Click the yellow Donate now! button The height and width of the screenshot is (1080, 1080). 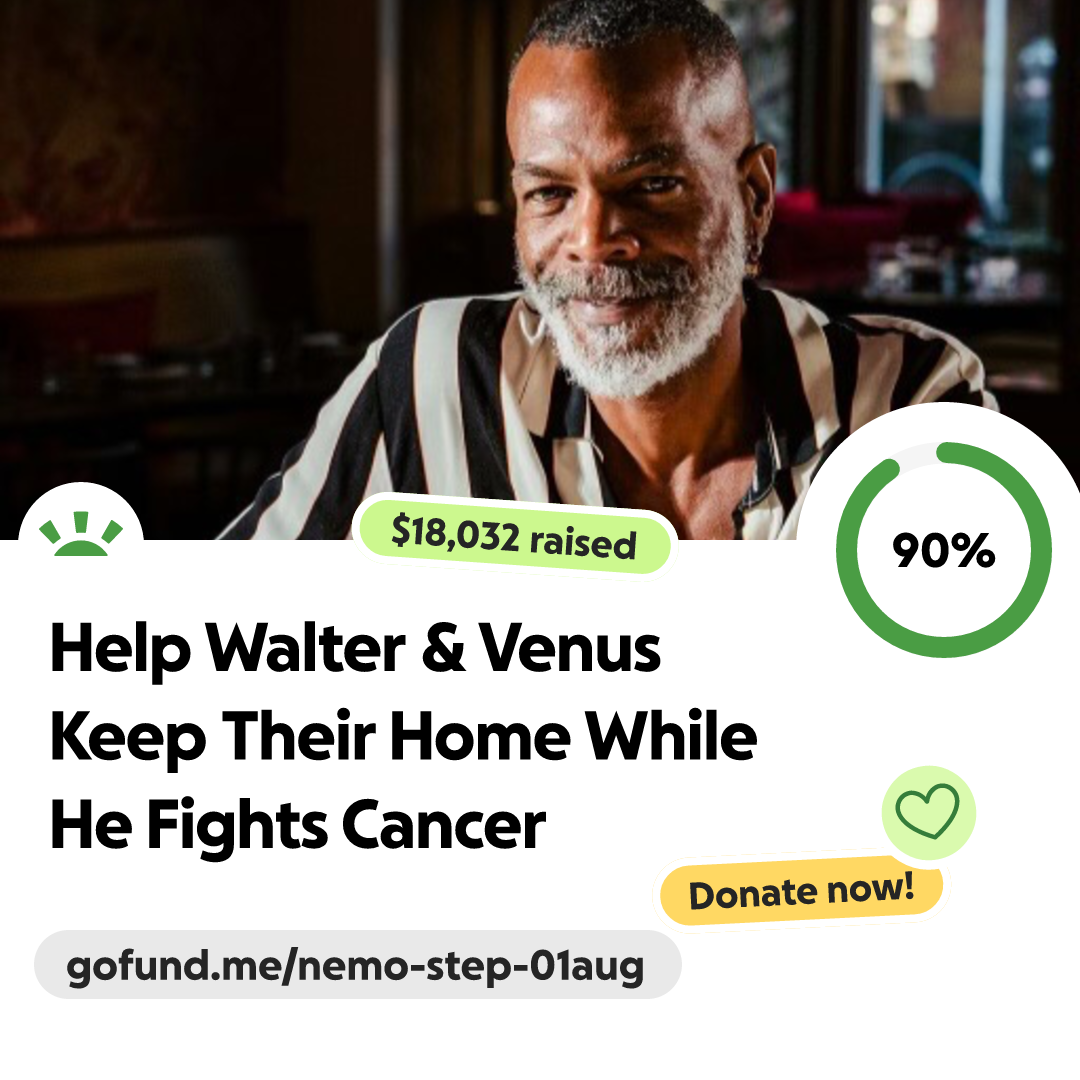coord(801,891)
